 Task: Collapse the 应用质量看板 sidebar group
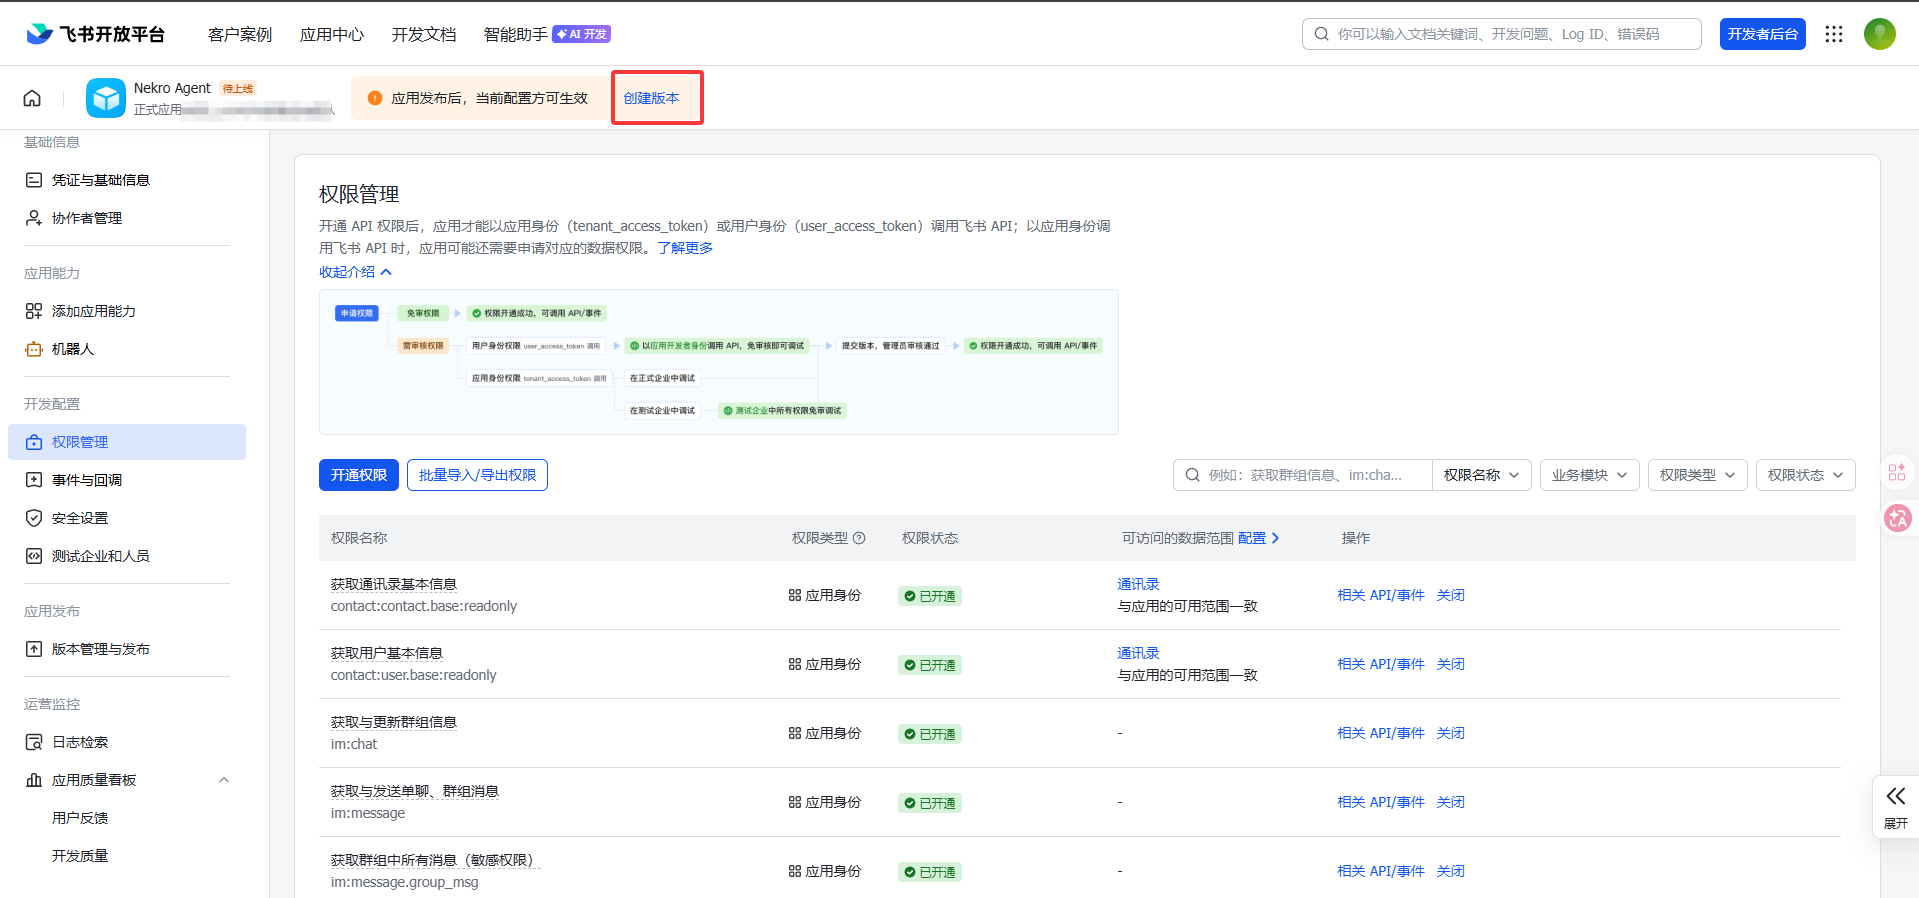[x=224, y=780]
